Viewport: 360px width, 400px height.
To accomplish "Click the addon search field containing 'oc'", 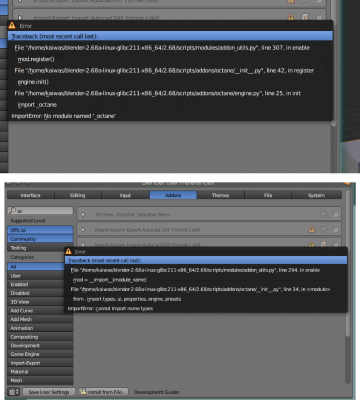I will tap(40, 211).
